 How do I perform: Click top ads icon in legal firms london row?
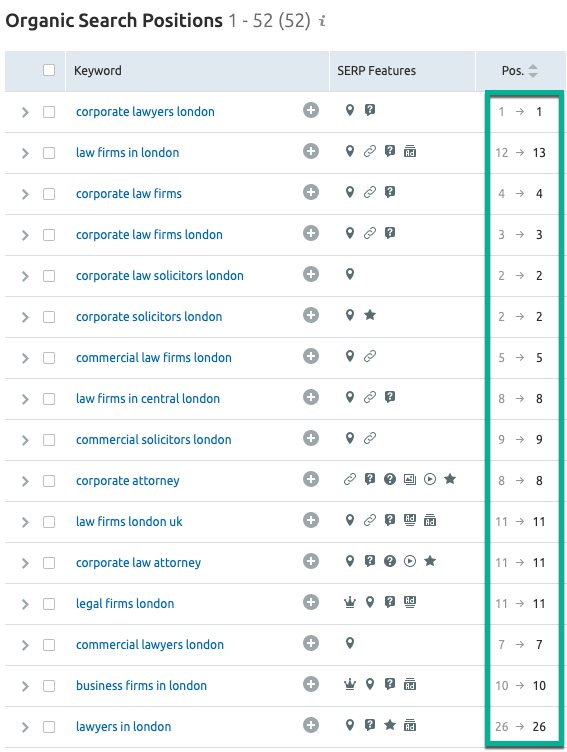[x=410, y=602]
